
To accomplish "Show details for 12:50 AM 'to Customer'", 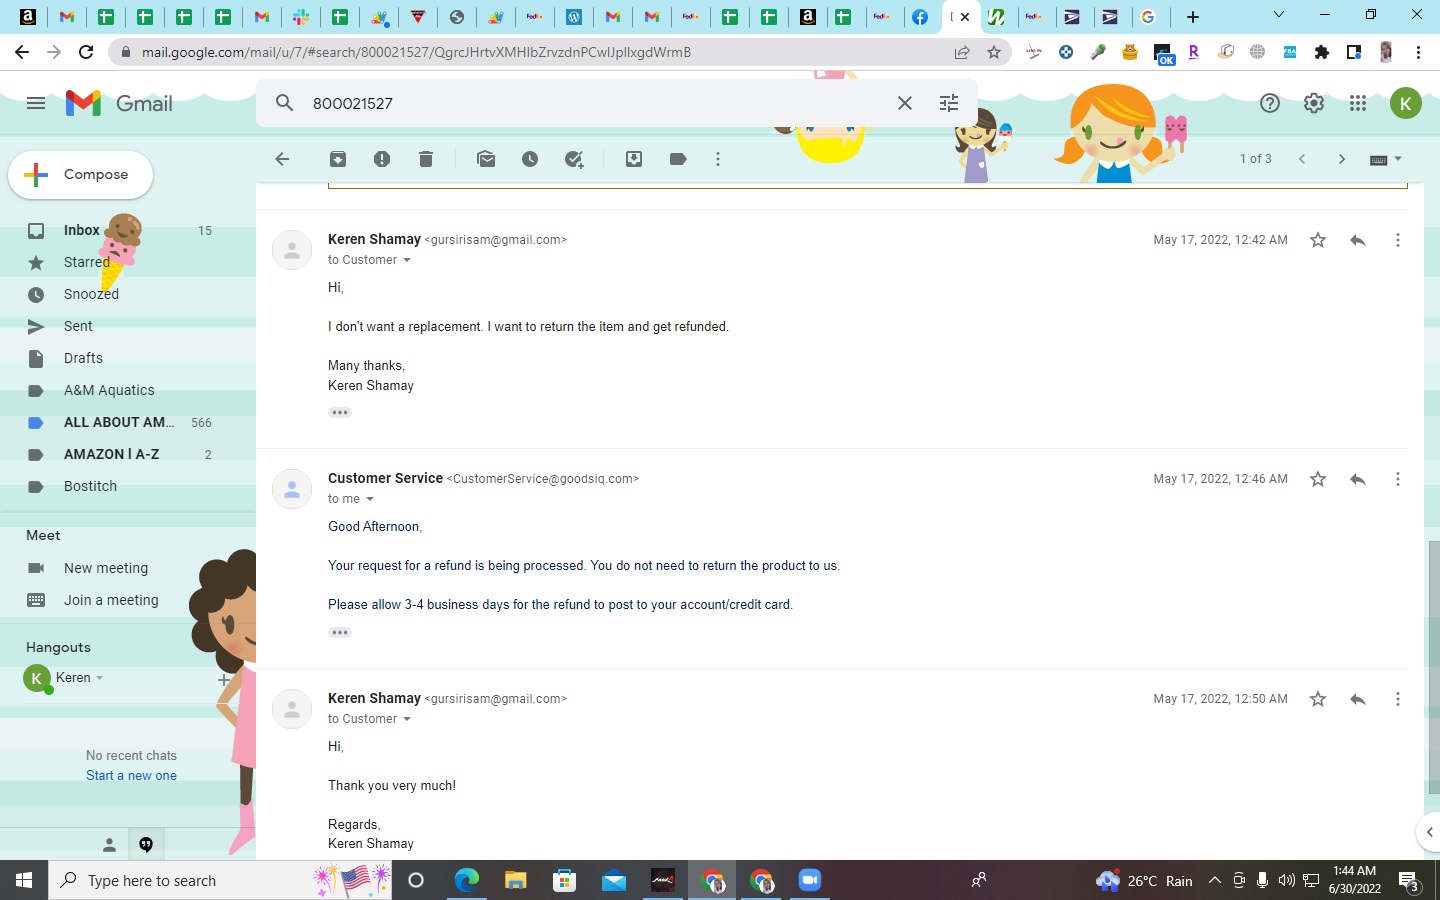I will pyautogui.click(x=407, y=719).
